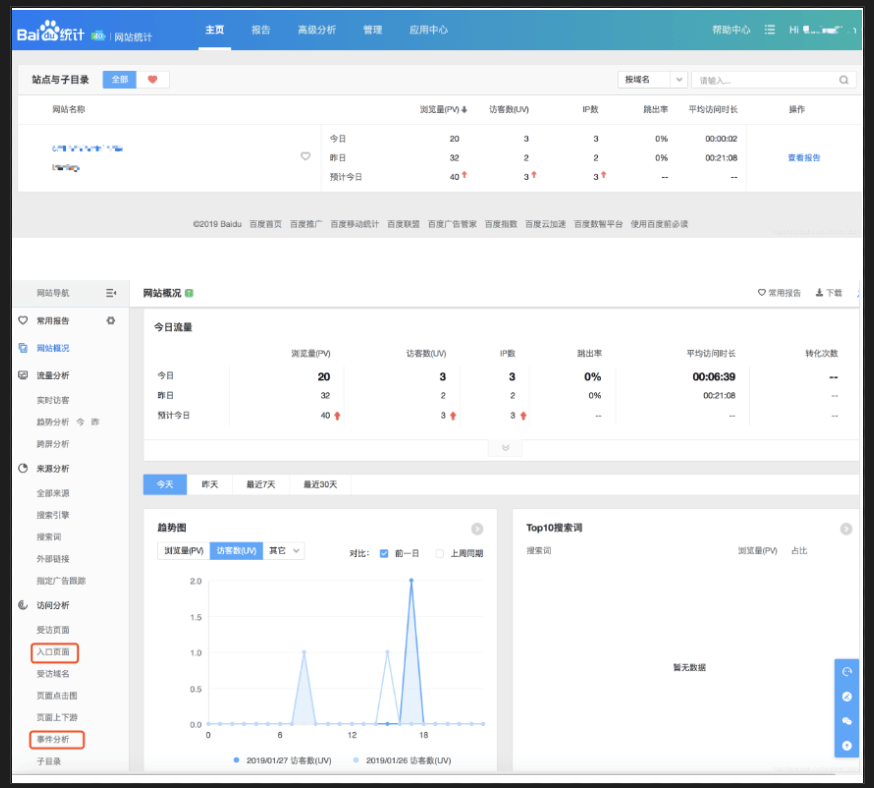Check the 上周同期 comparison checkbox
Viewport: 874px width, 788px height.
coord(440,553)
